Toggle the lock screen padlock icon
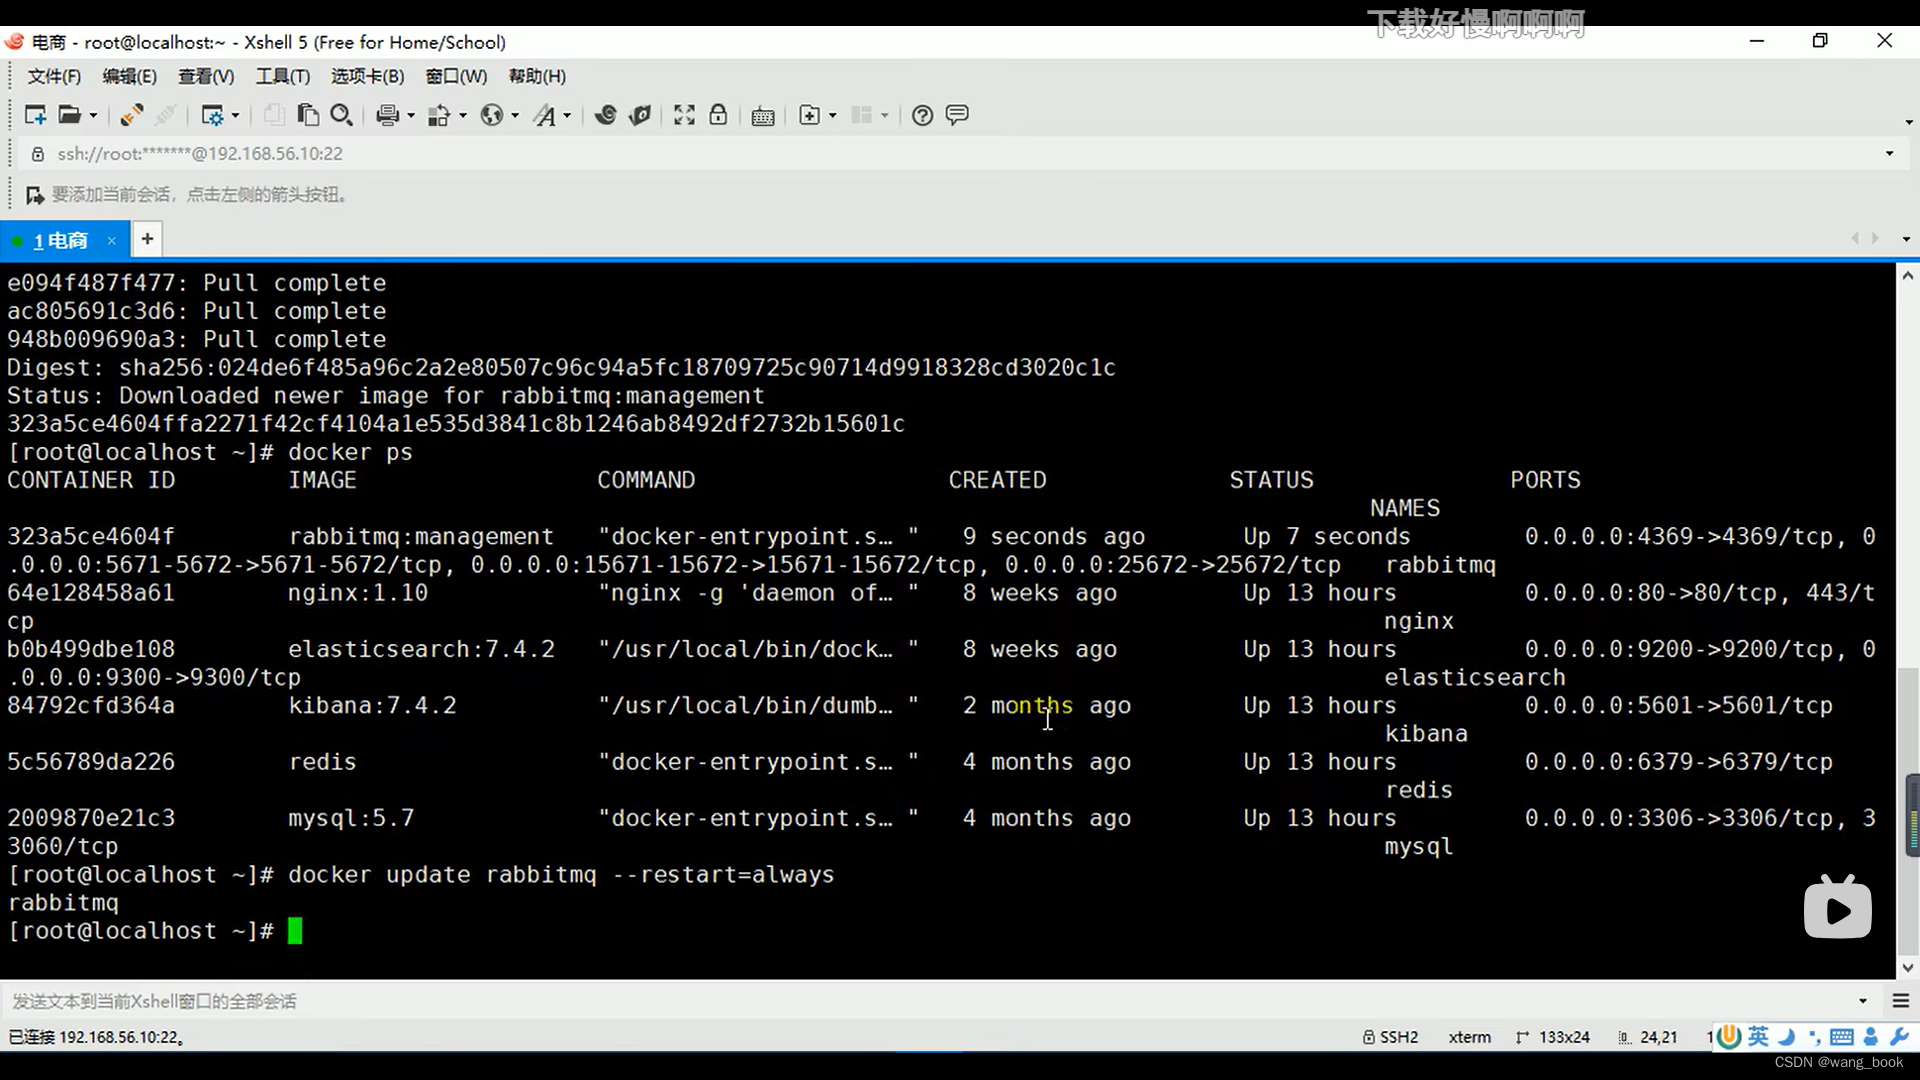Viewport: 1920px width, 1080px height. coord(718,115)
